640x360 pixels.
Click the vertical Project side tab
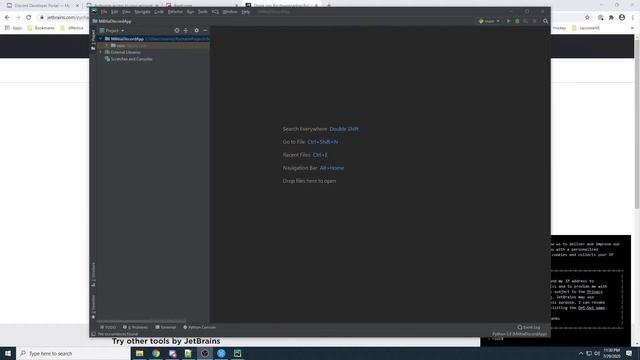coord(93,40)
